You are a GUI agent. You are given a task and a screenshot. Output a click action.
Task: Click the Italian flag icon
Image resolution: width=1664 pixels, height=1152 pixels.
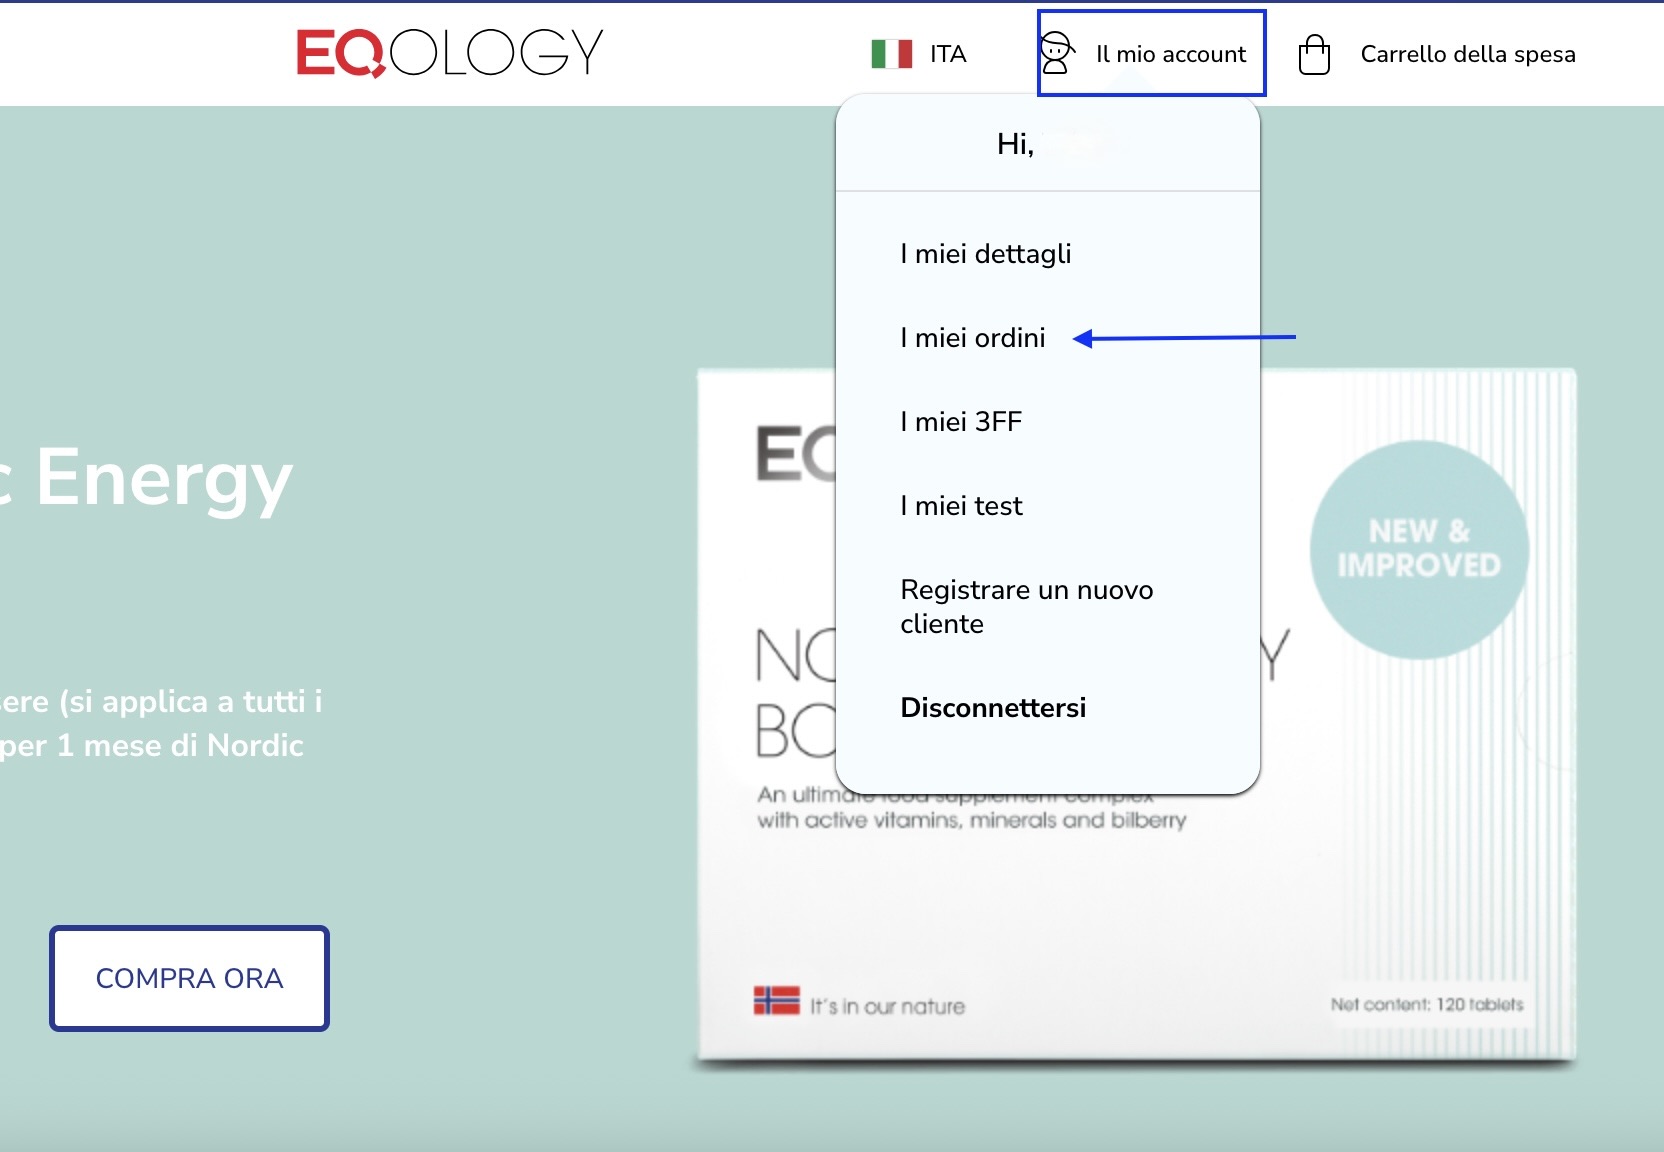(x=891, y=54)
